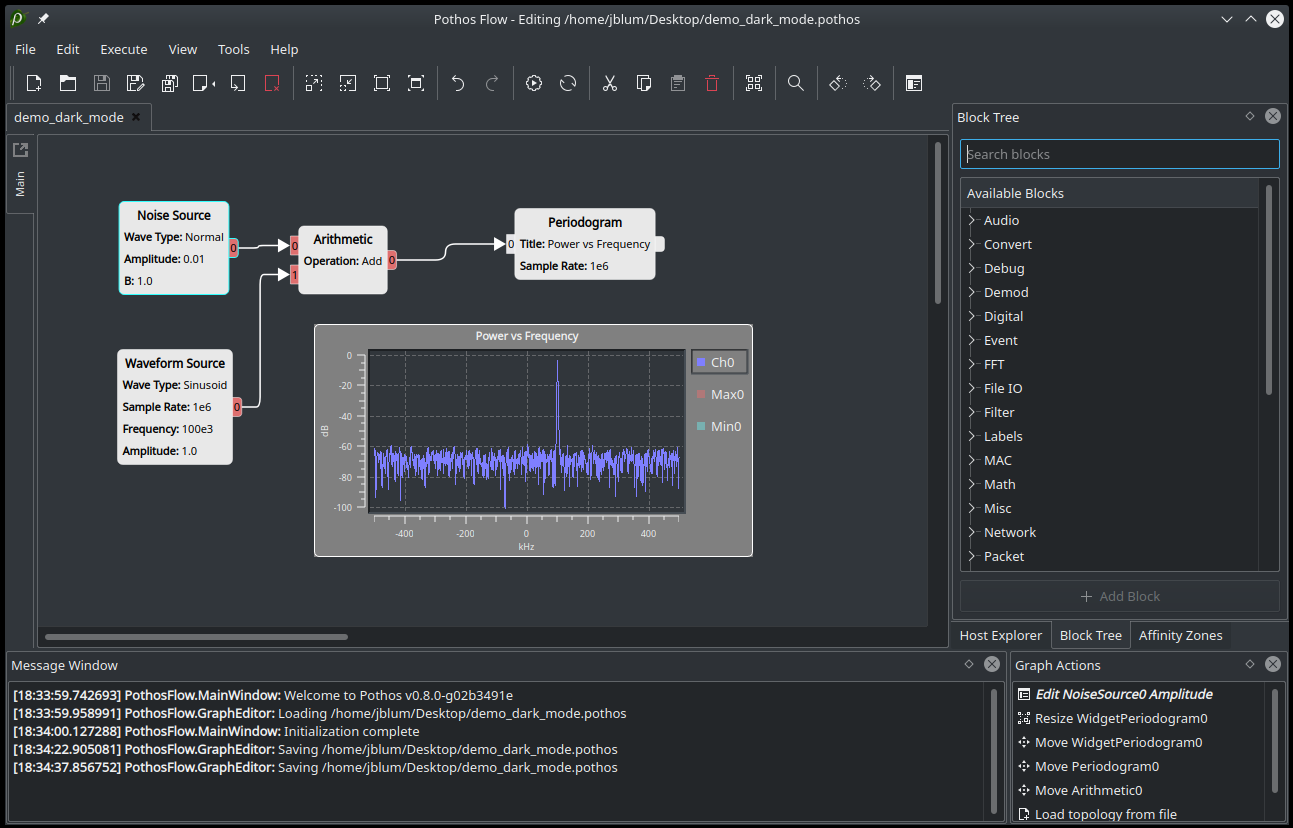1293x828 pixels.
Task: Activate topology with the play-gear icon
Action: coord(534,83)
